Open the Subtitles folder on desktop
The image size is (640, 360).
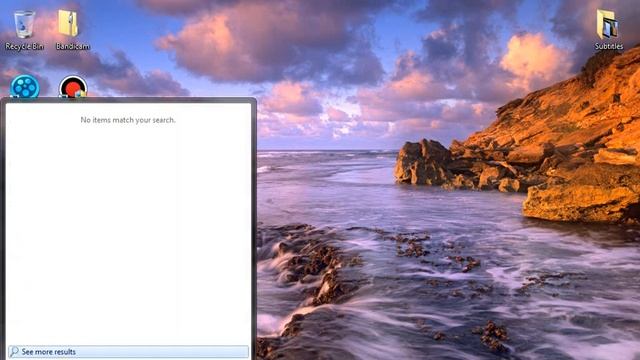608,30
